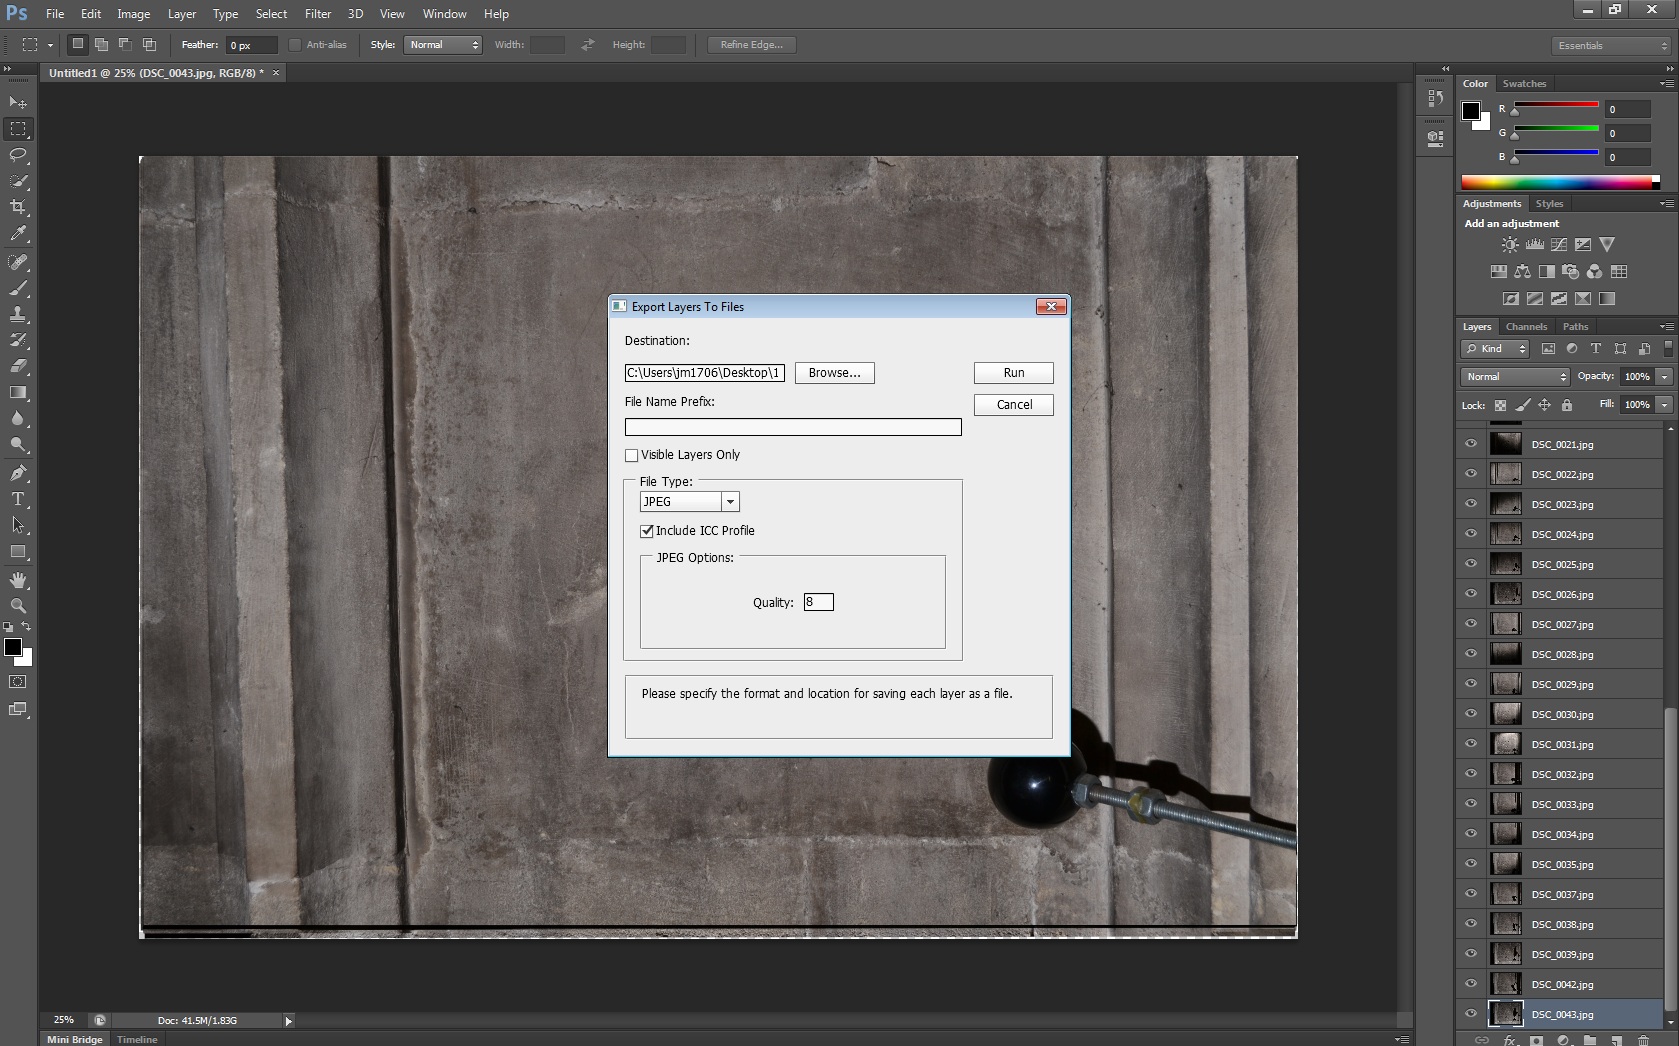Expand the Essentials workspace dropdown
Screen dimensions: 1679x1046
(x=1612, y=46)
